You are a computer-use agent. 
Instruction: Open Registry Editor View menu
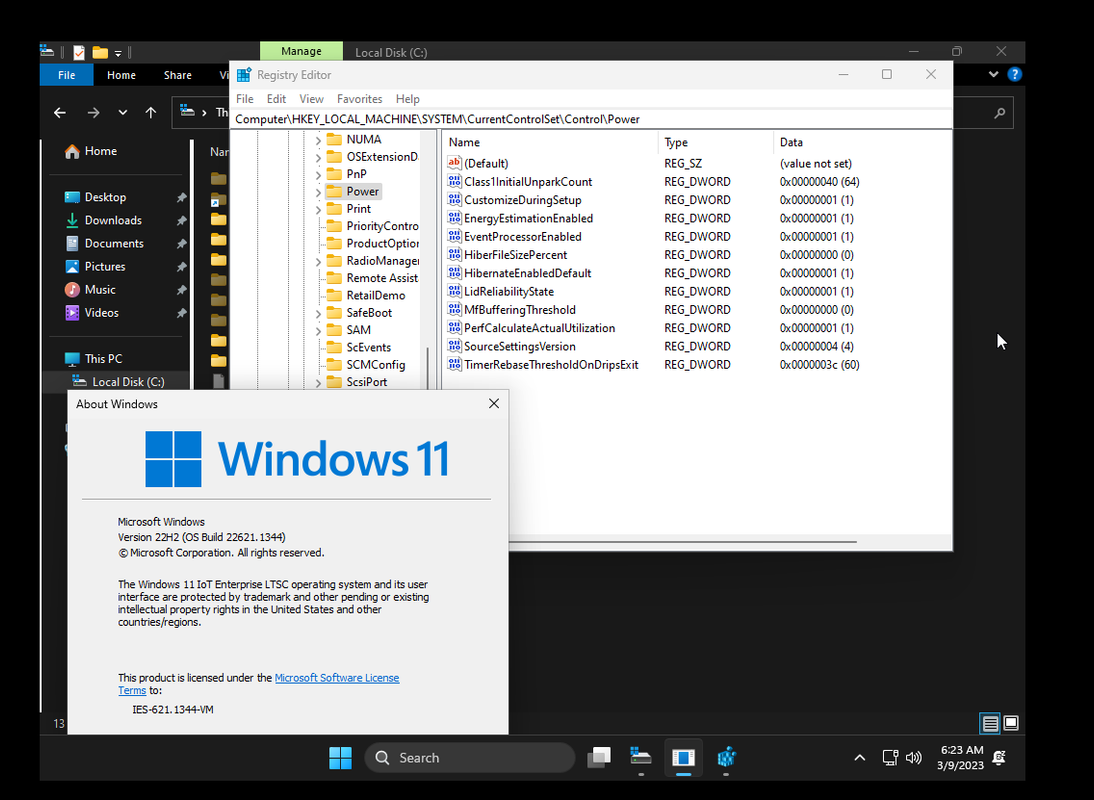[311, 99]
